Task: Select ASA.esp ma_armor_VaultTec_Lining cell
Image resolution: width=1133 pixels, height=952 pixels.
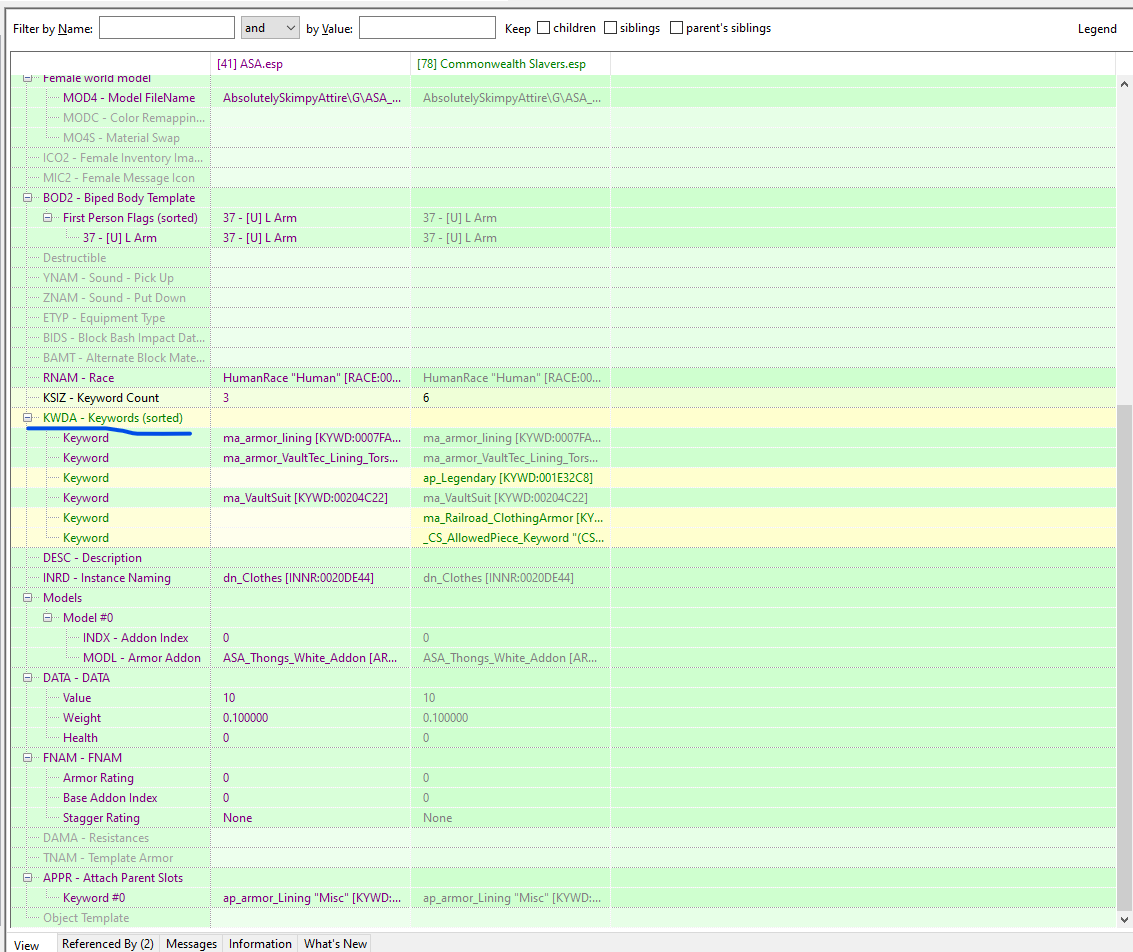Action: [x=311, y=458]
